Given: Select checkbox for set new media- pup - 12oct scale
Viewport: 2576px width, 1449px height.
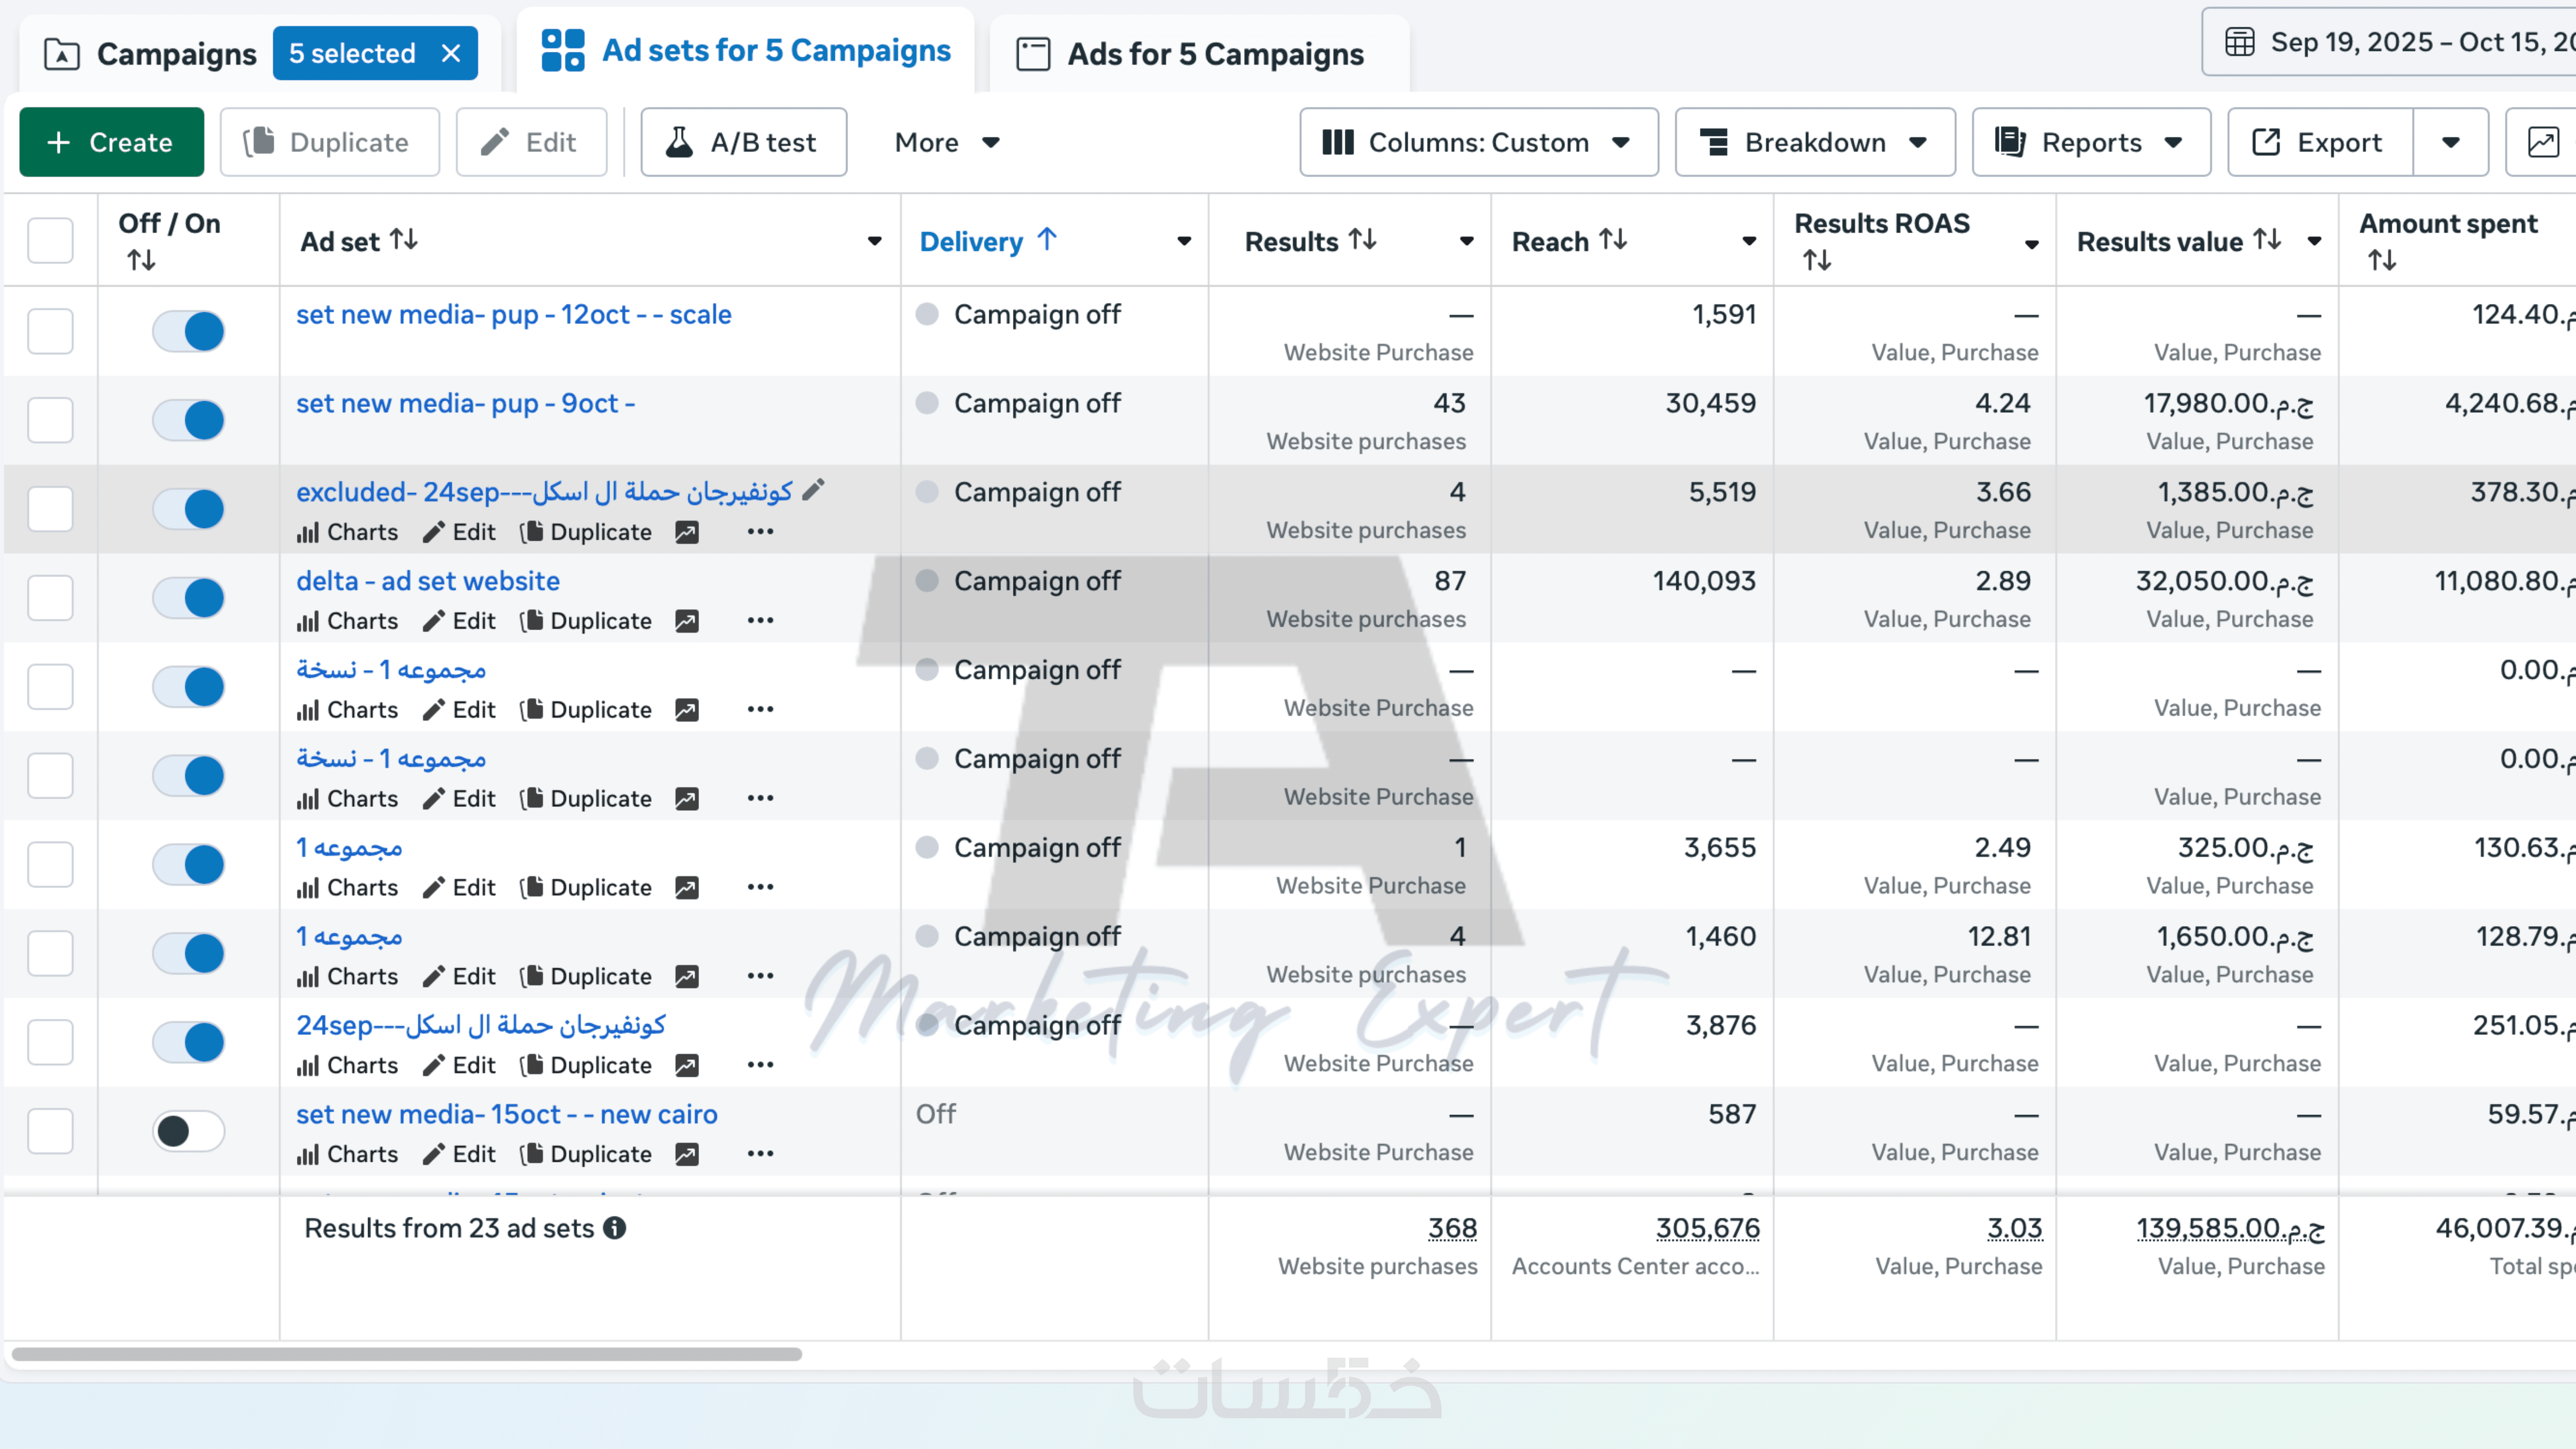Looking at the screenshot, I should [50, 331].
